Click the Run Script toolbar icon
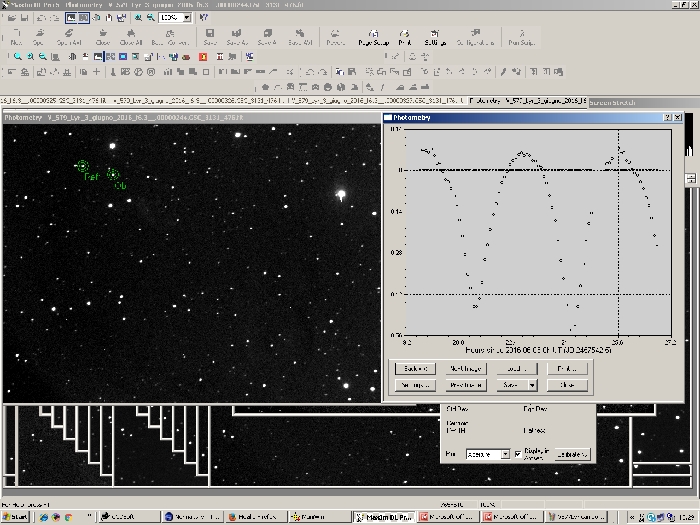Screen dimensions: 700x525 (x=521, y=37)
